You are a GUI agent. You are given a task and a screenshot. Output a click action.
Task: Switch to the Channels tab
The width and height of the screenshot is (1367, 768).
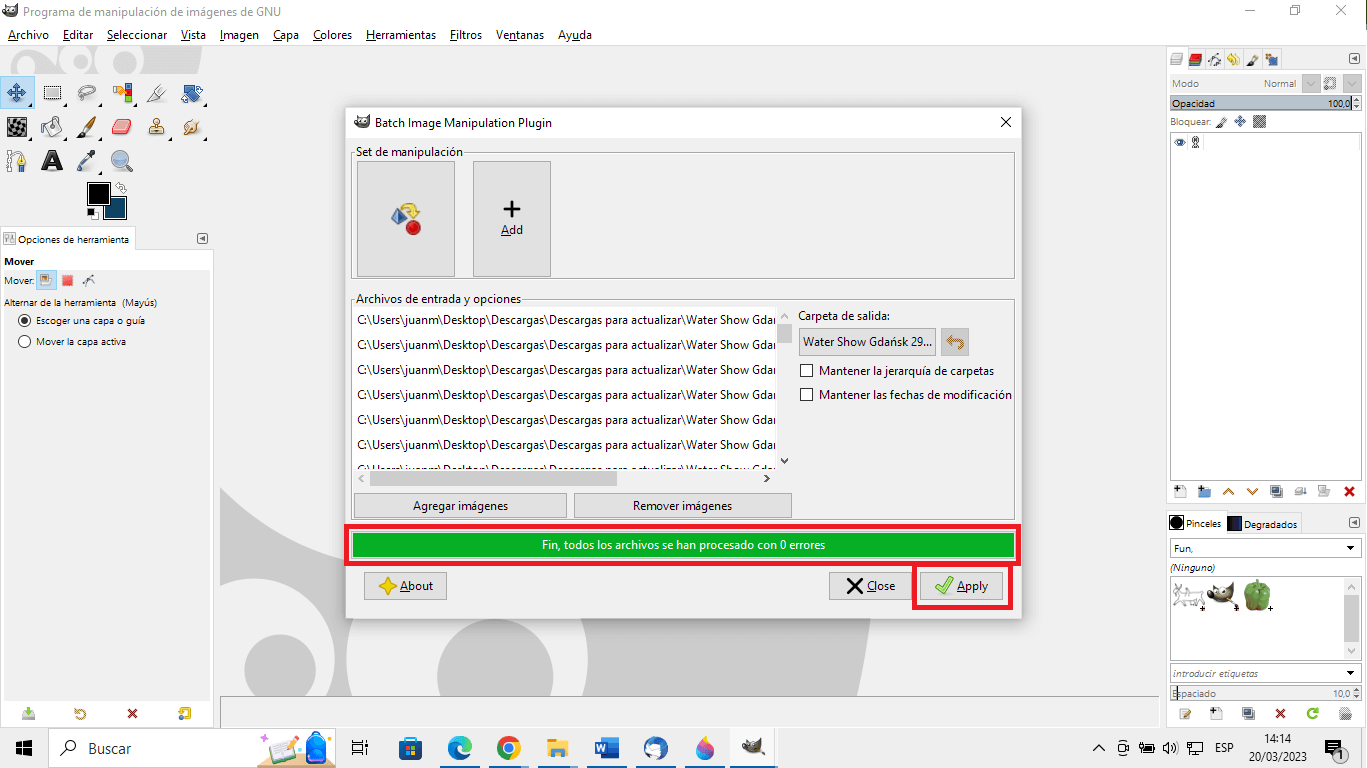tap(1195, 59)
